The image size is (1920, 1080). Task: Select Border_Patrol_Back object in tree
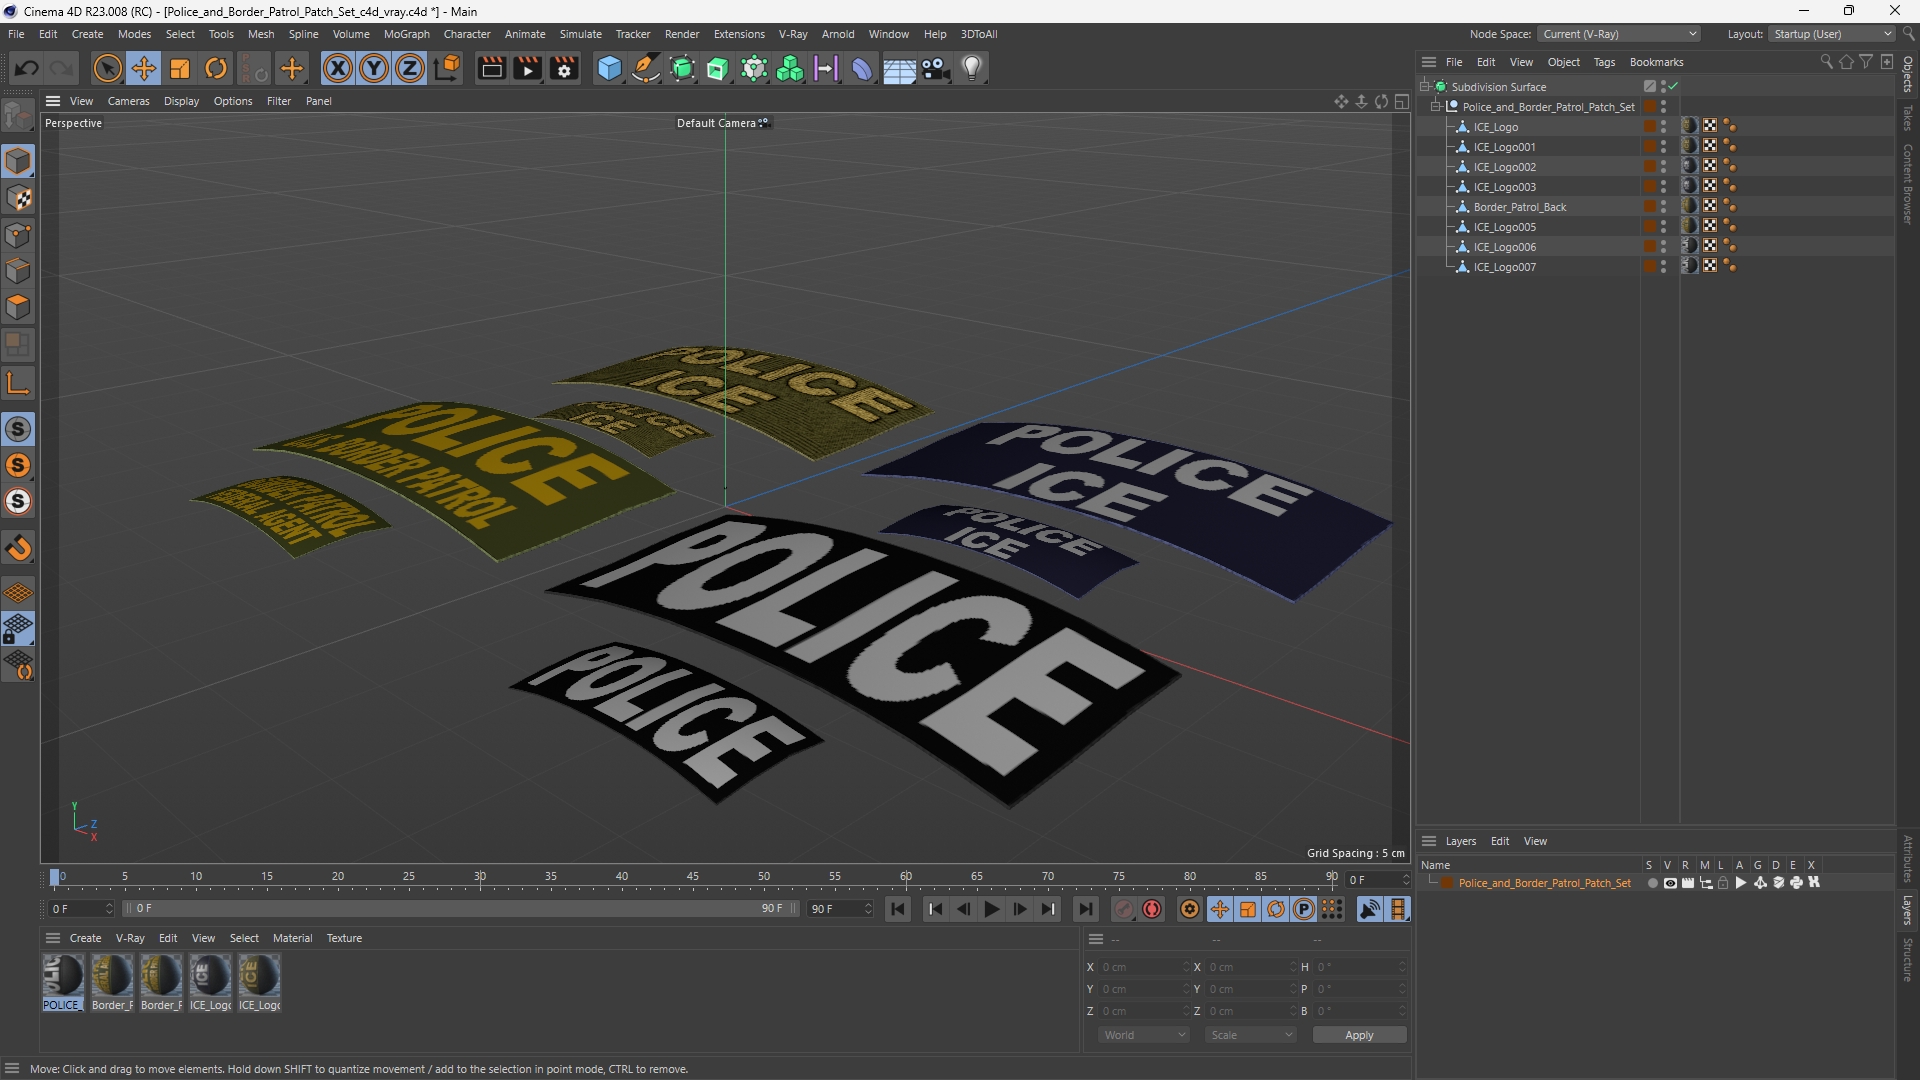point(1519,207)
